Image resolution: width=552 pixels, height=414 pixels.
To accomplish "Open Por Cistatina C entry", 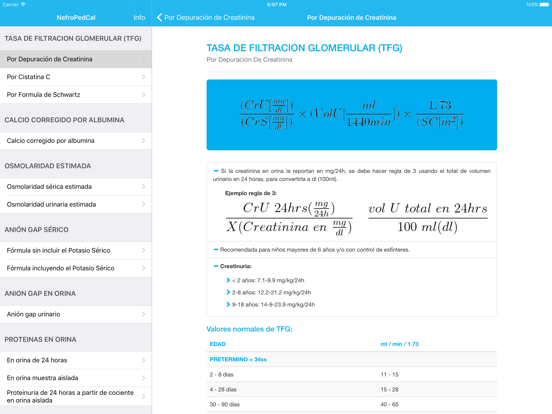I will 76,77.
